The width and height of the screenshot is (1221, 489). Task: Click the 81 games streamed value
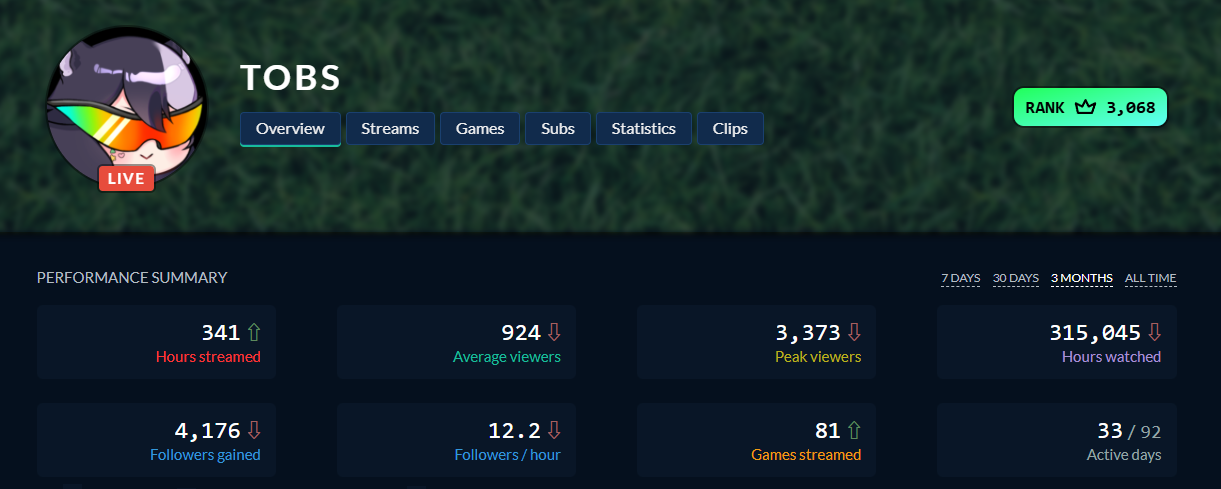[828, 431]
